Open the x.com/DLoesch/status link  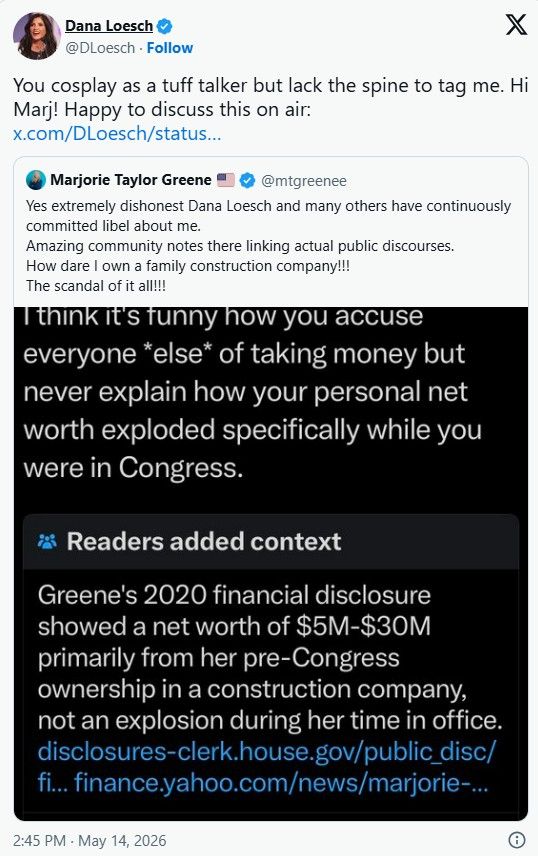pyautogui.click(x=117, y=133)
